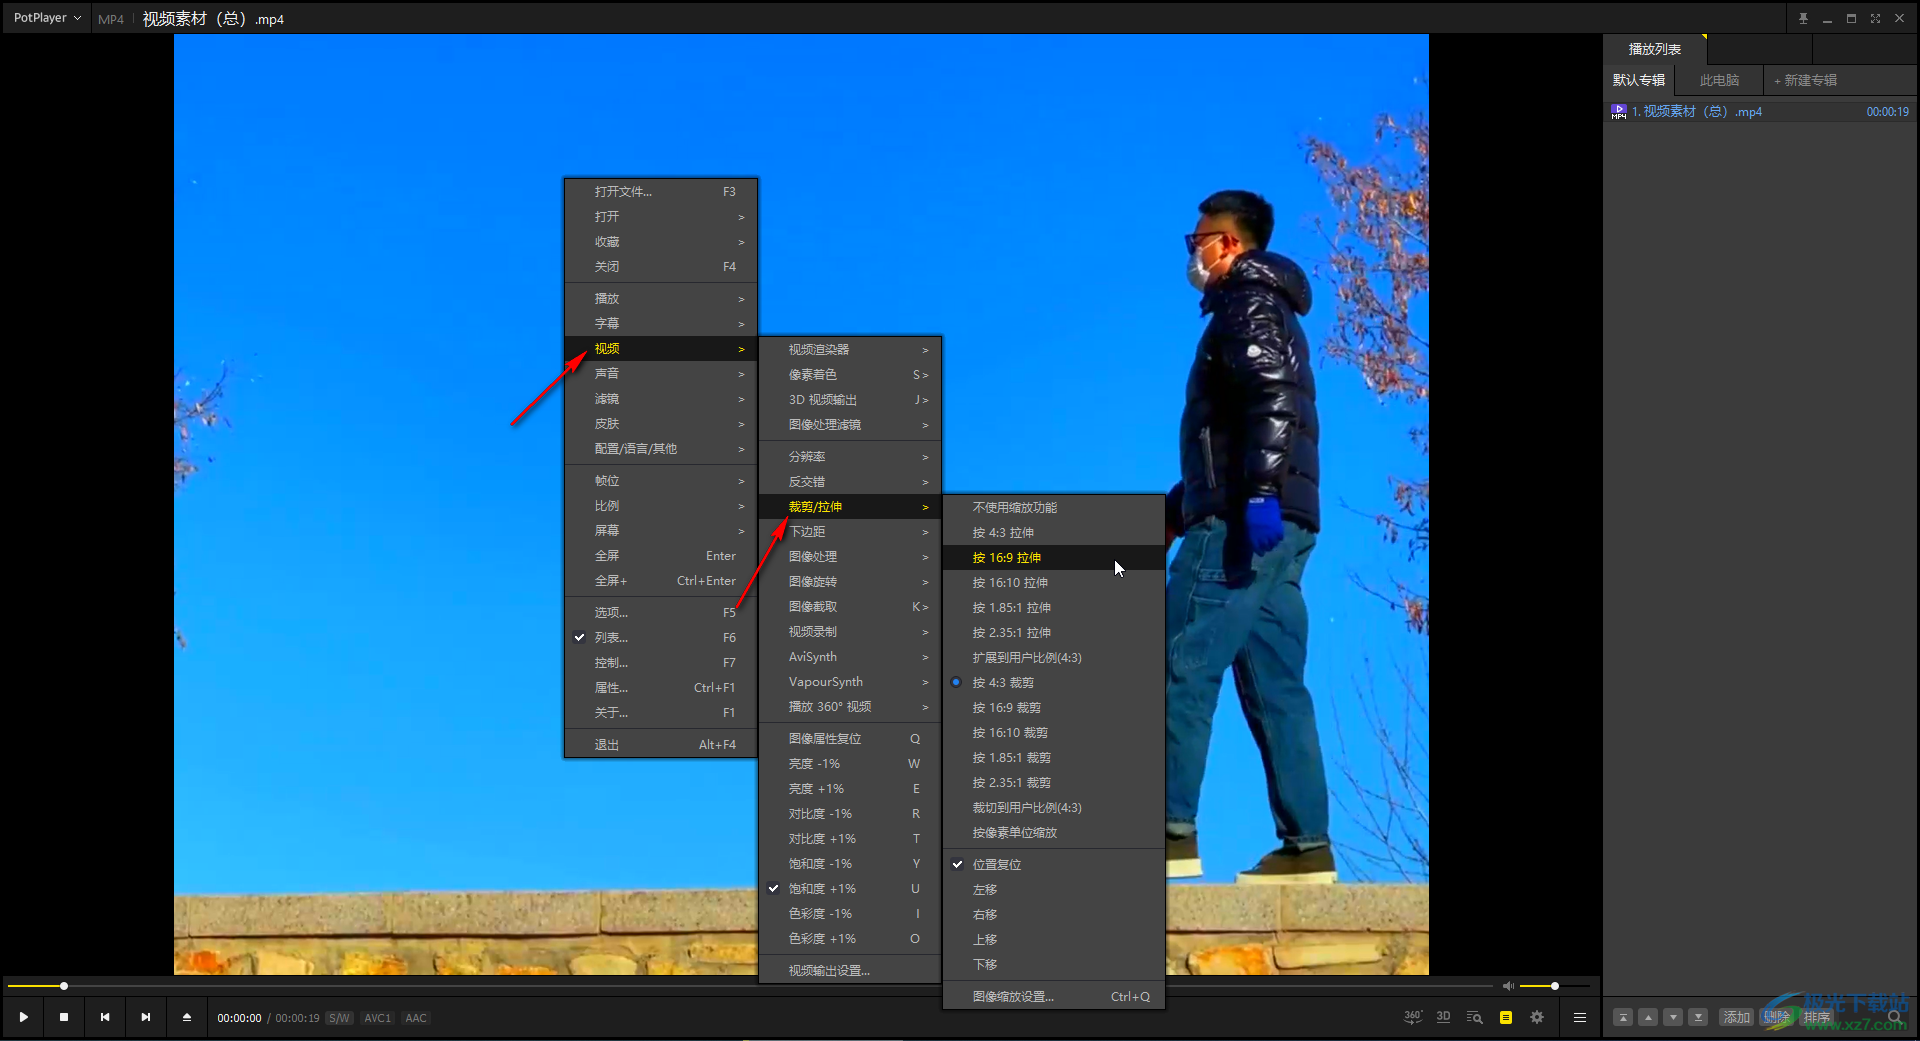Select '按 2.35:1 裁剪' crop option

pyautogui.click(x=1053, y=782)
